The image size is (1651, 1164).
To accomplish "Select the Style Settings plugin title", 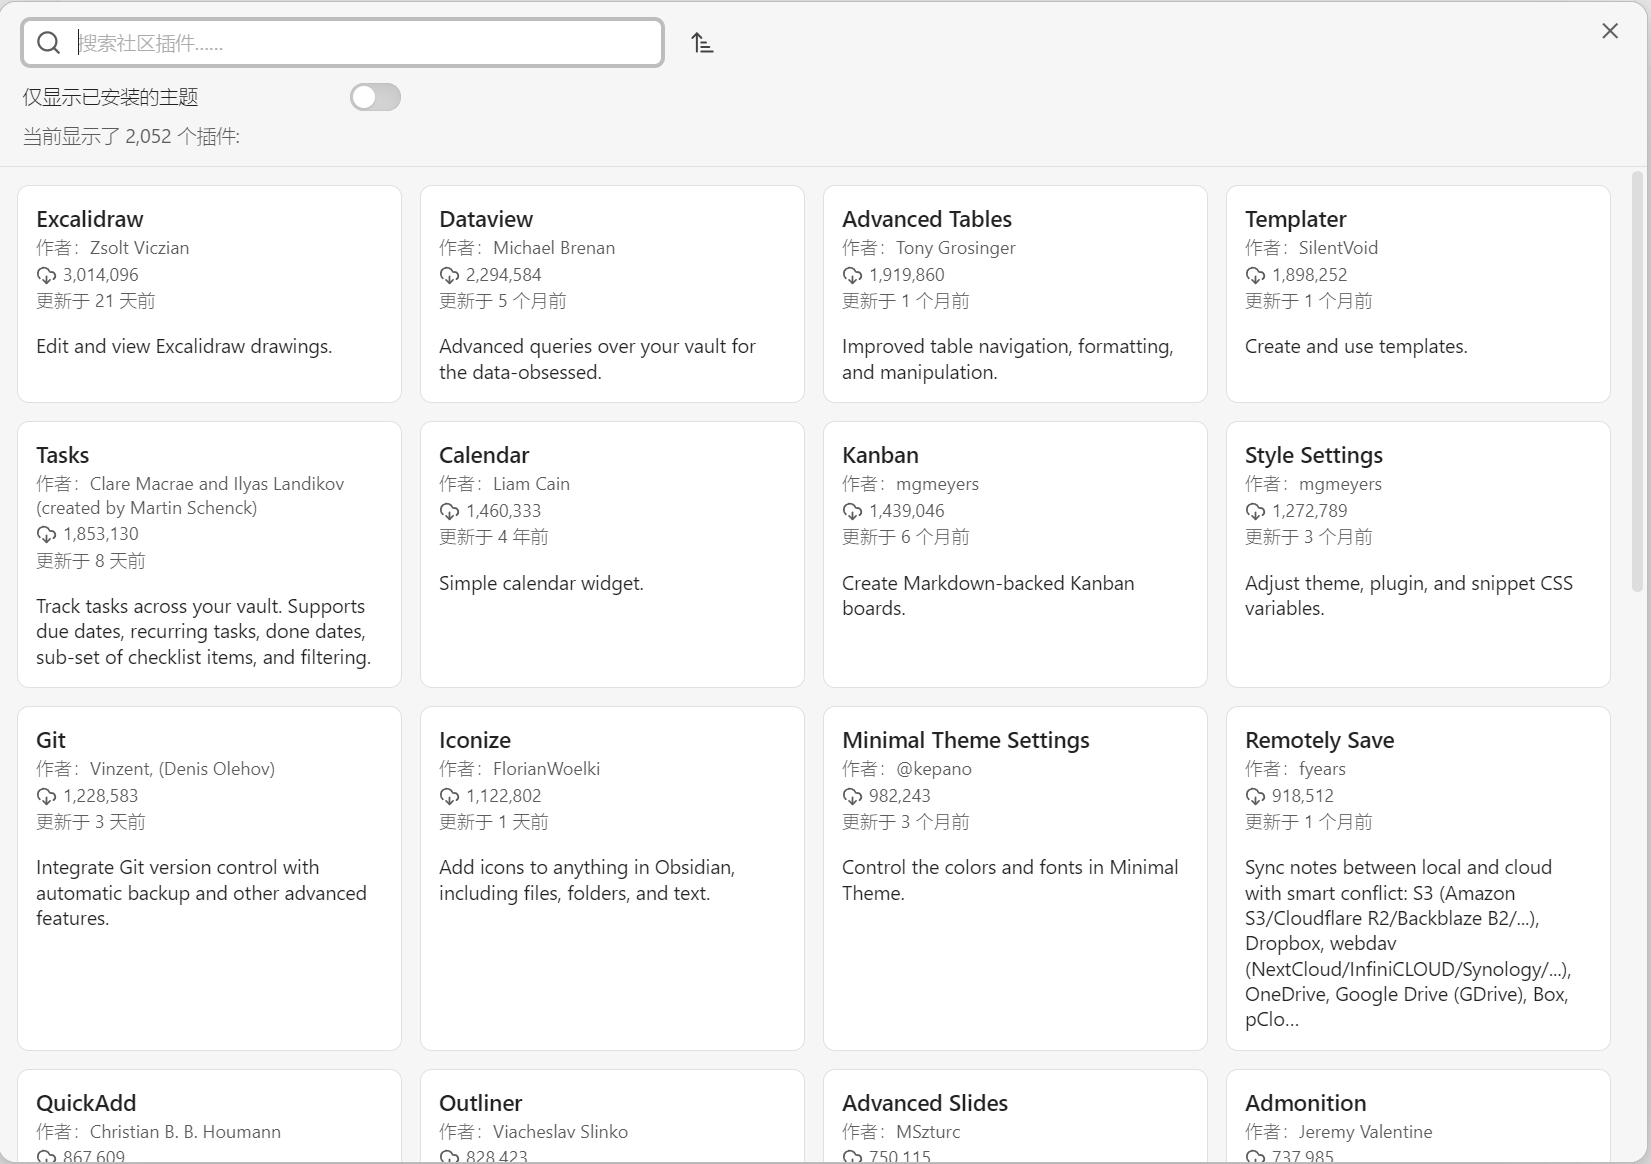I will (1314, 455).
